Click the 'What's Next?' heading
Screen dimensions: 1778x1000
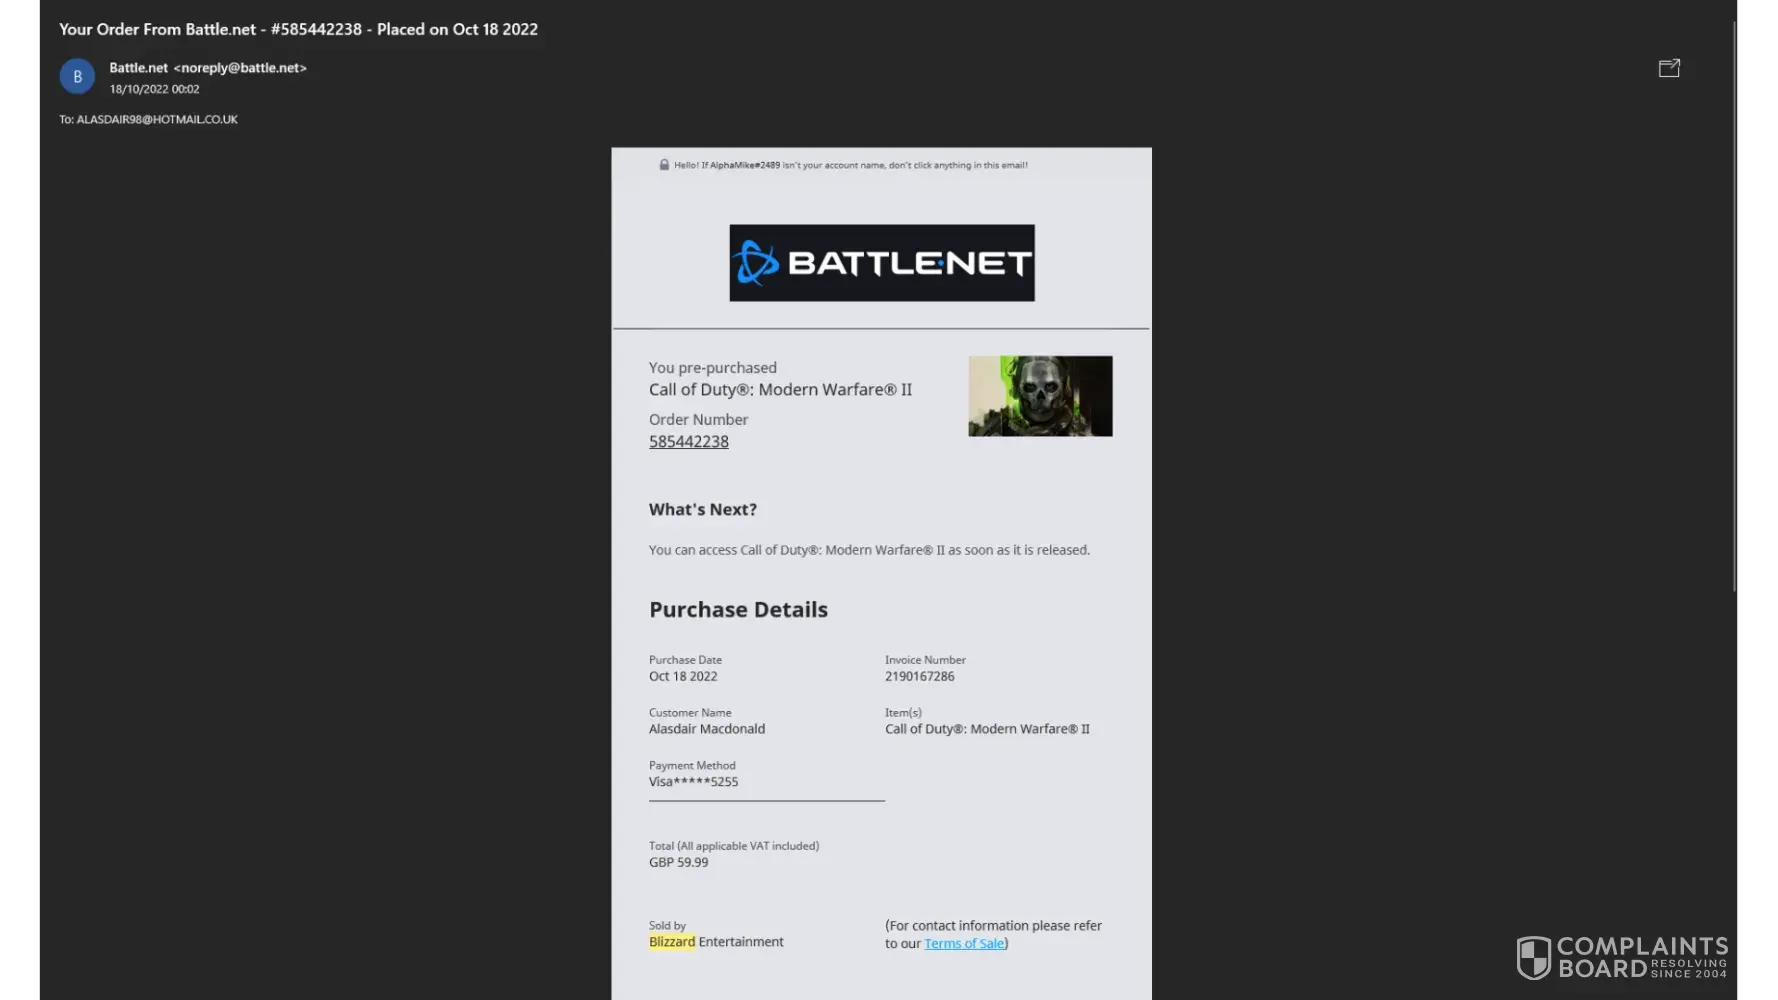point(703,509)
